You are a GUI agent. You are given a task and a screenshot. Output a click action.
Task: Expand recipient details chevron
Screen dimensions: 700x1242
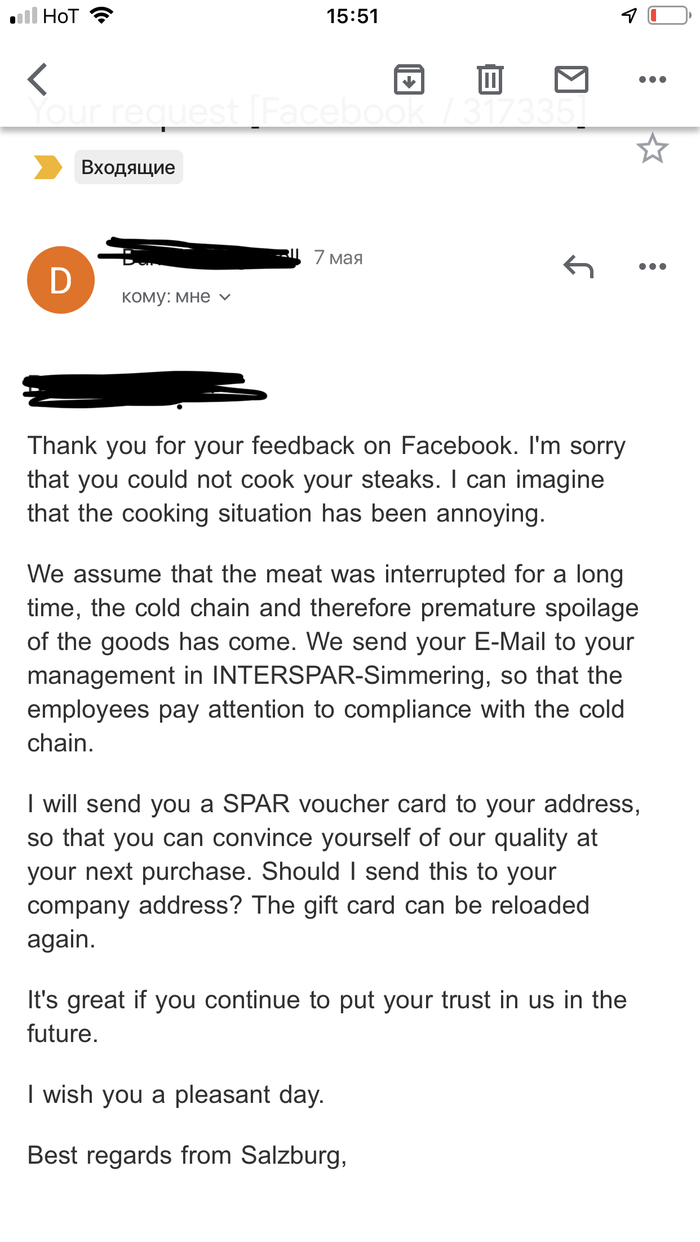[225, 297]
